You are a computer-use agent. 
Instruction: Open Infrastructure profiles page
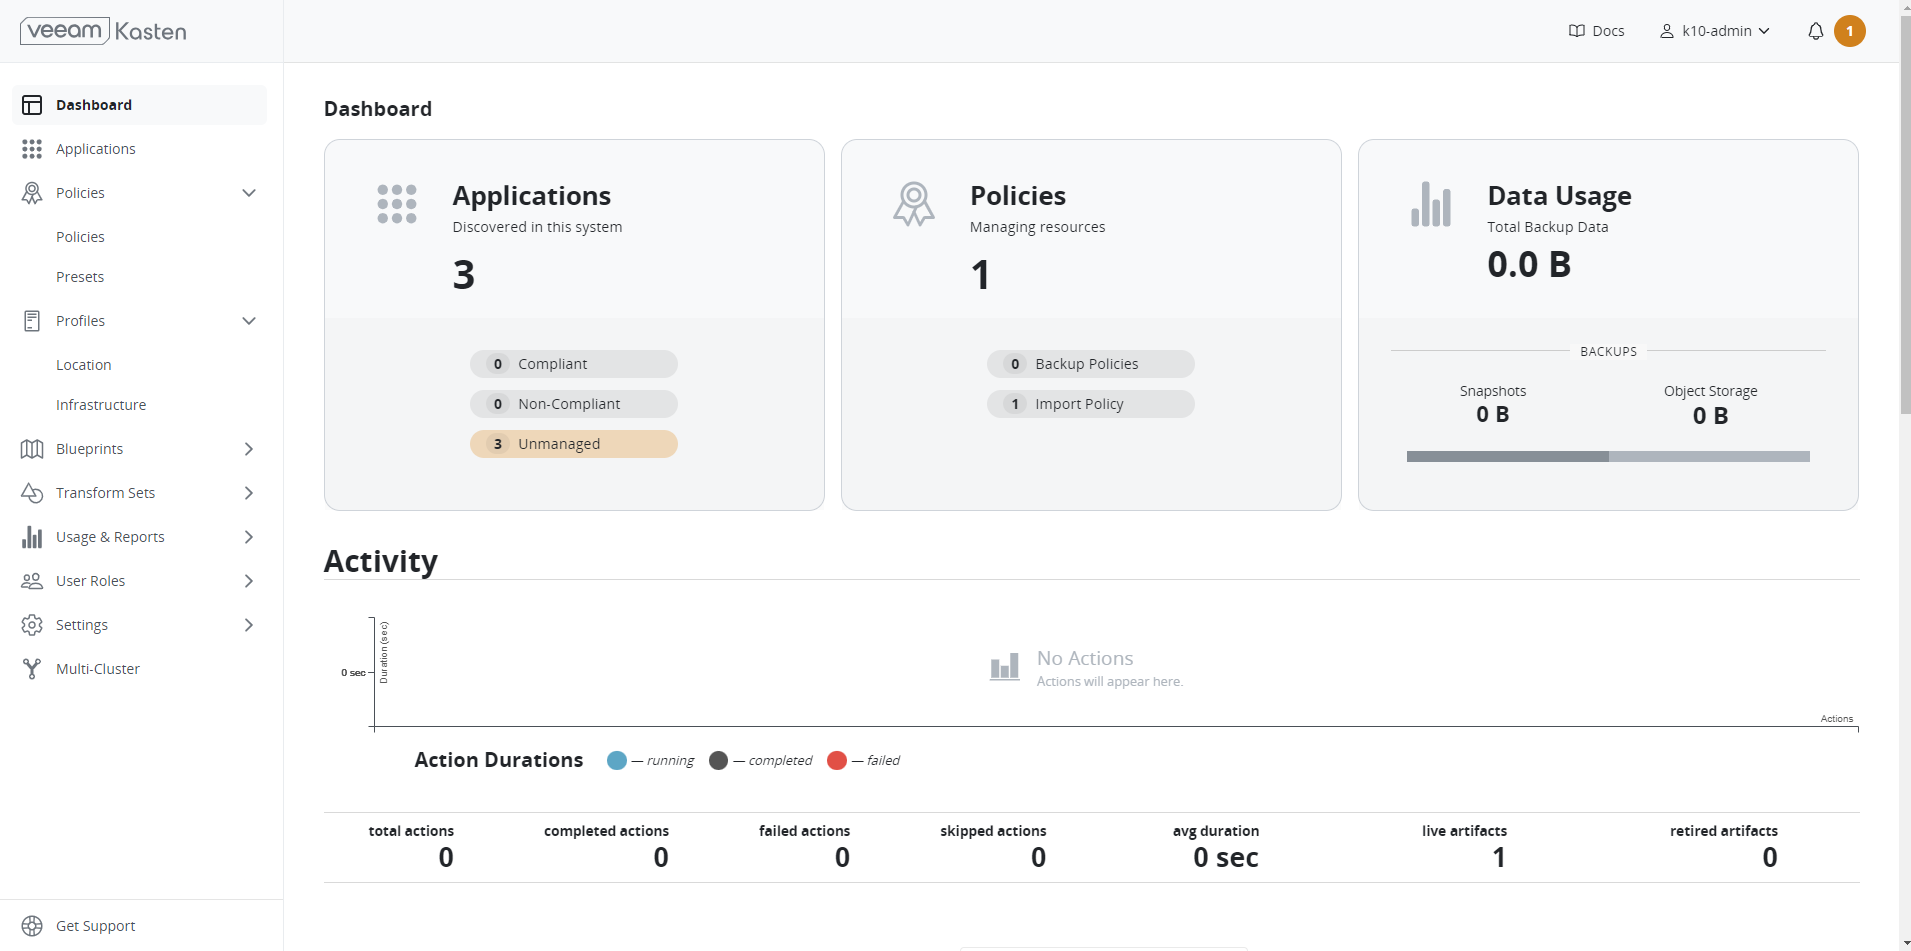tap(101, 405)
